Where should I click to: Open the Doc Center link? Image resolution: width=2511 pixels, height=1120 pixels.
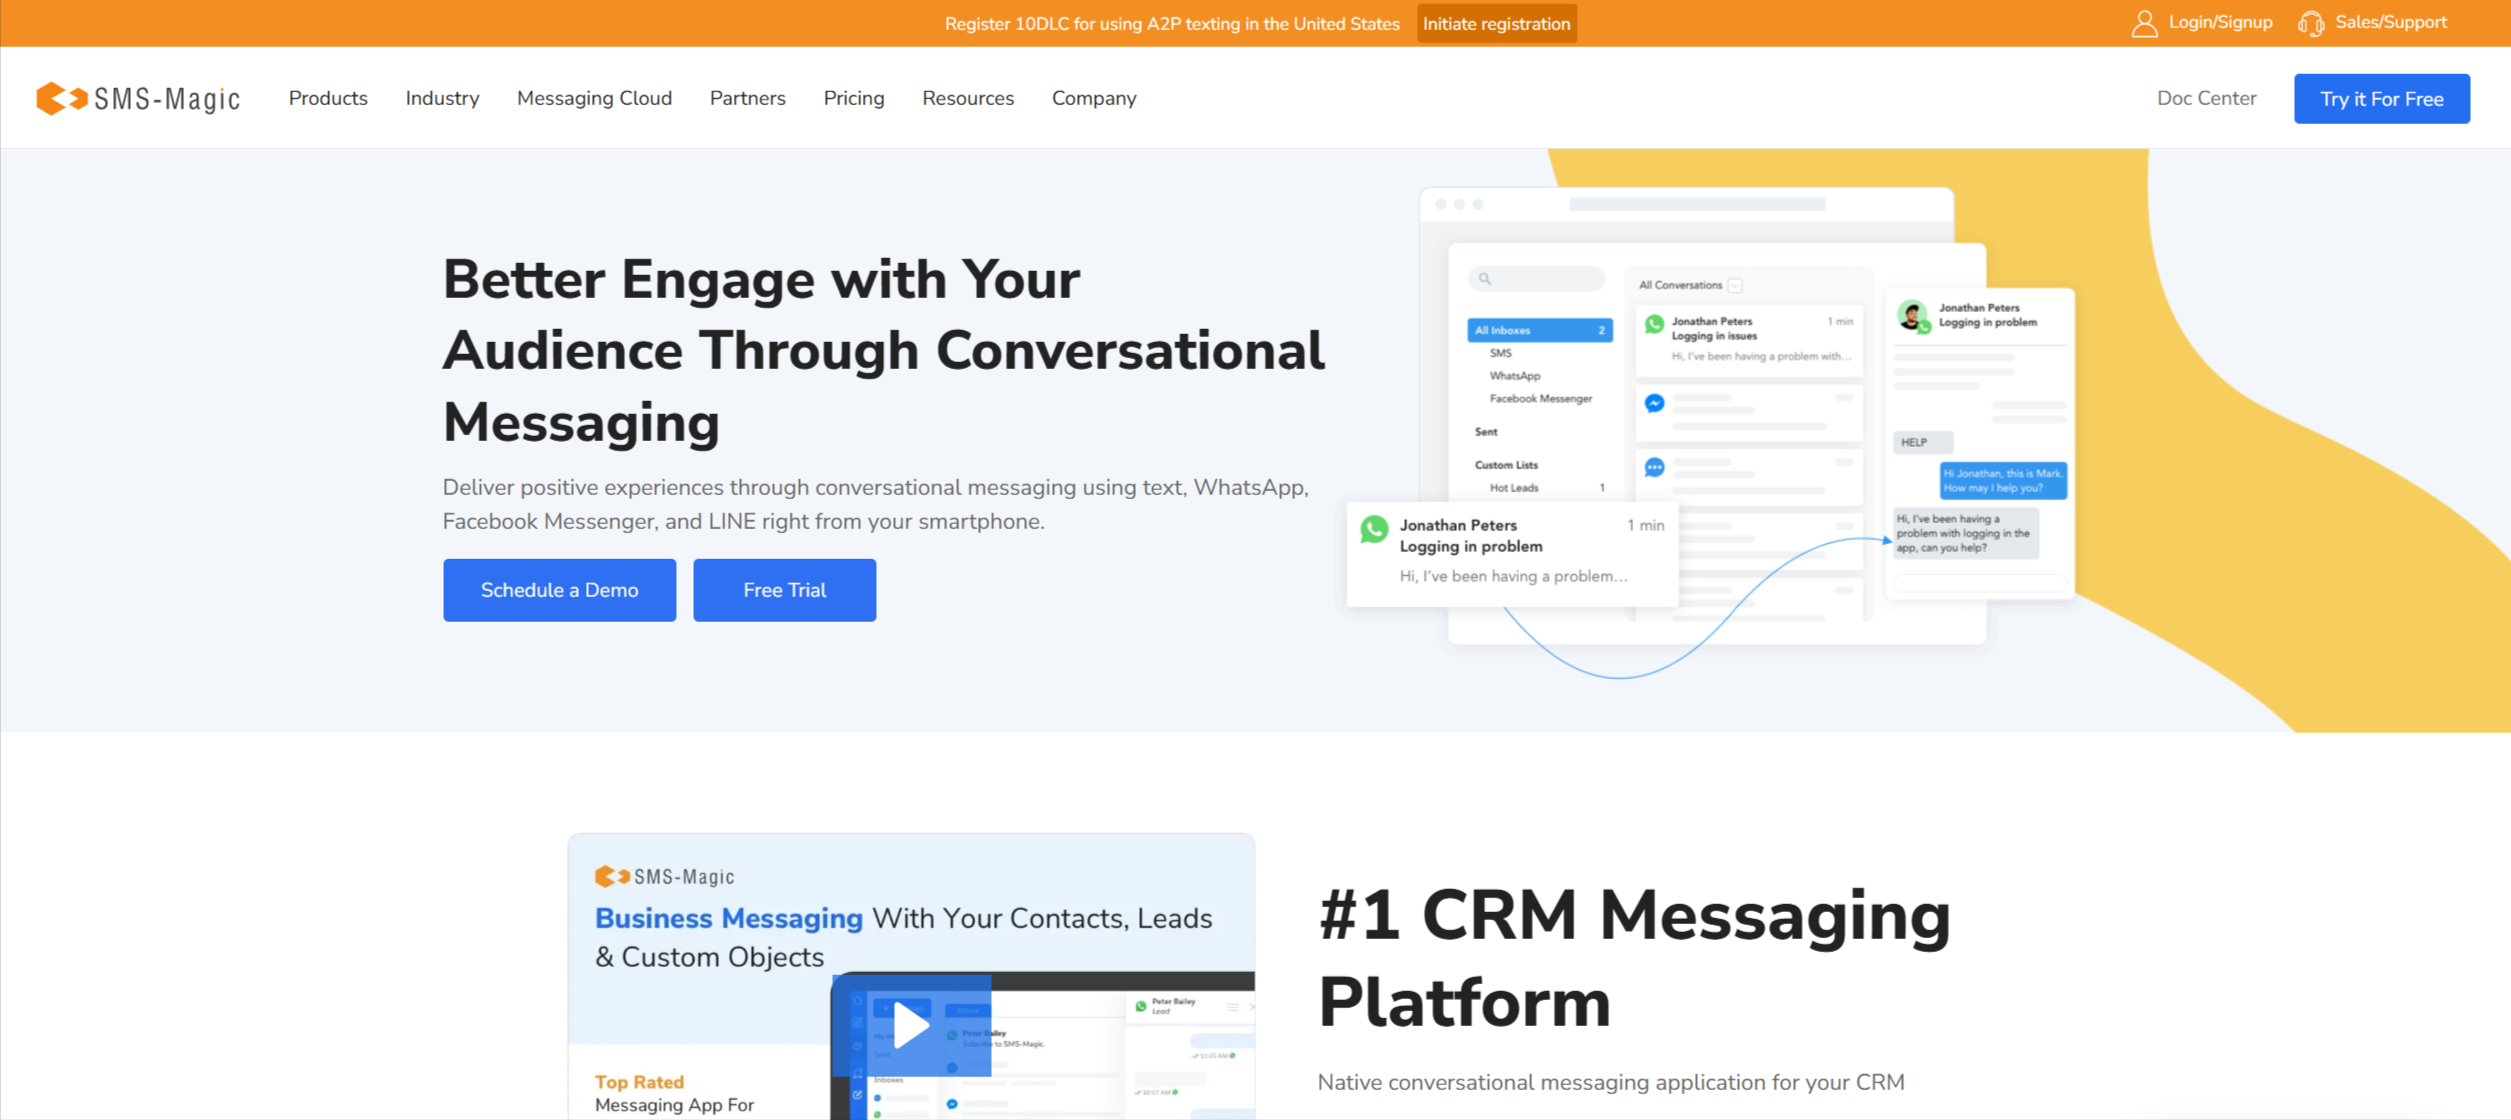(2206, 98)
